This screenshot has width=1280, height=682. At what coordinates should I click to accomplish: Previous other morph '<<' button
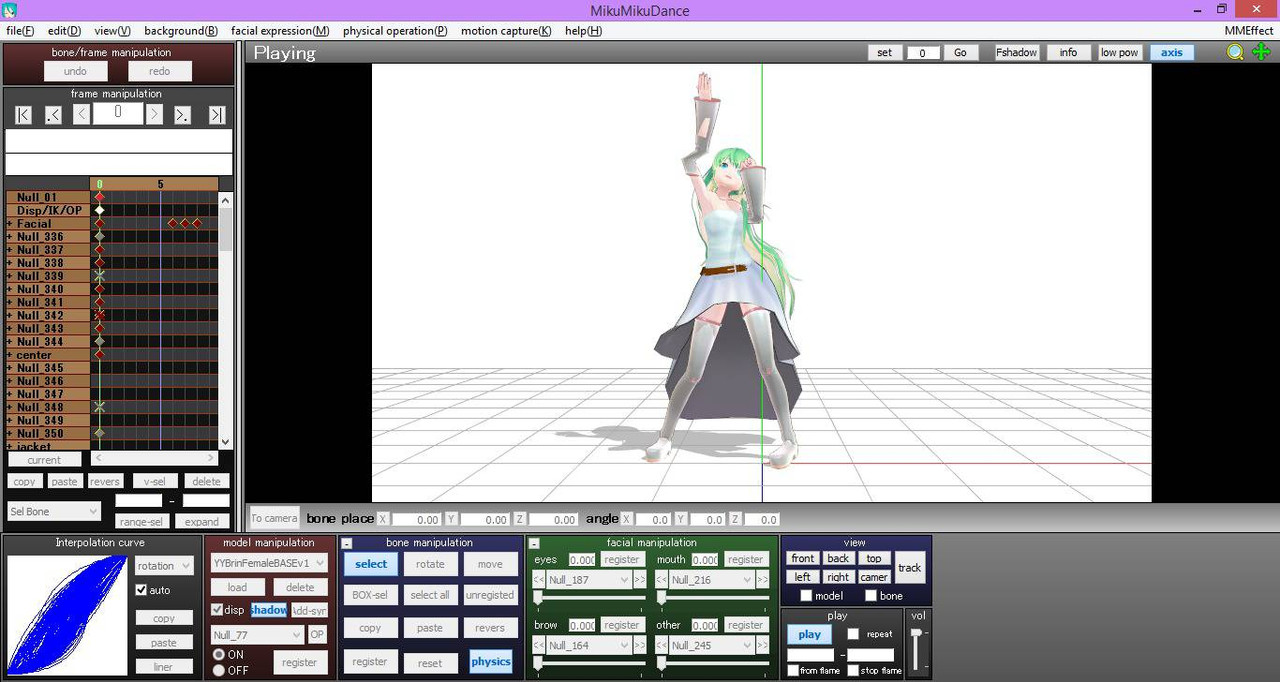662,645
